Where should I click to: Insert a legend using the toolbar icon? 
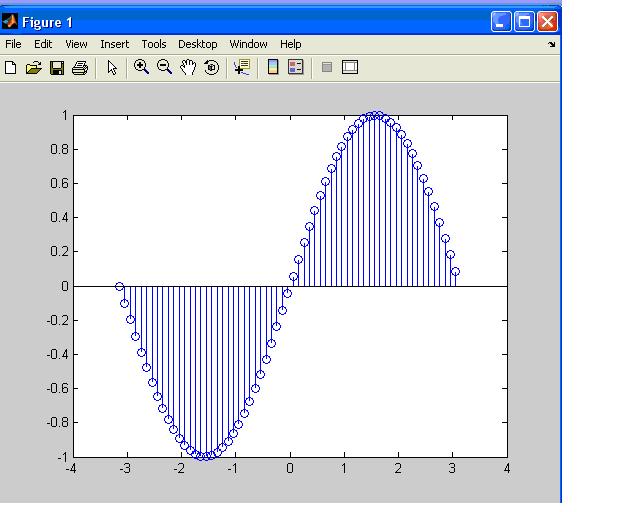296,67
